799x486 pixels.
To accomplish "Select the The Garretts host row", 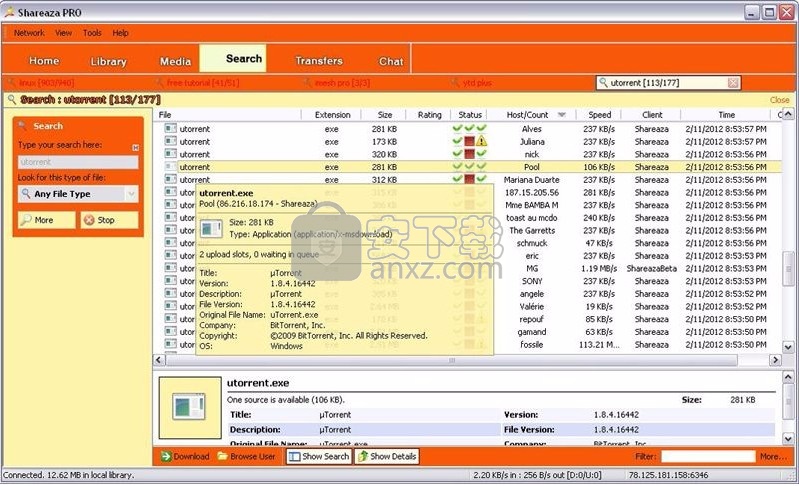I will coord(468,230).
